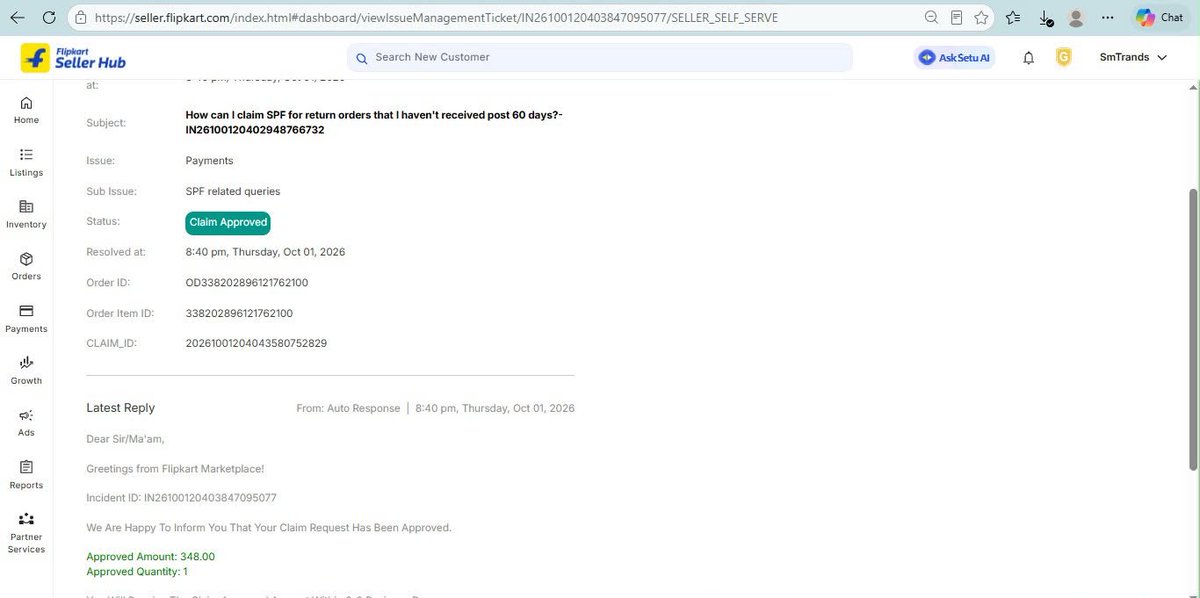
Task: Click the Resolved at timestamp value
Action: point(265,252)
